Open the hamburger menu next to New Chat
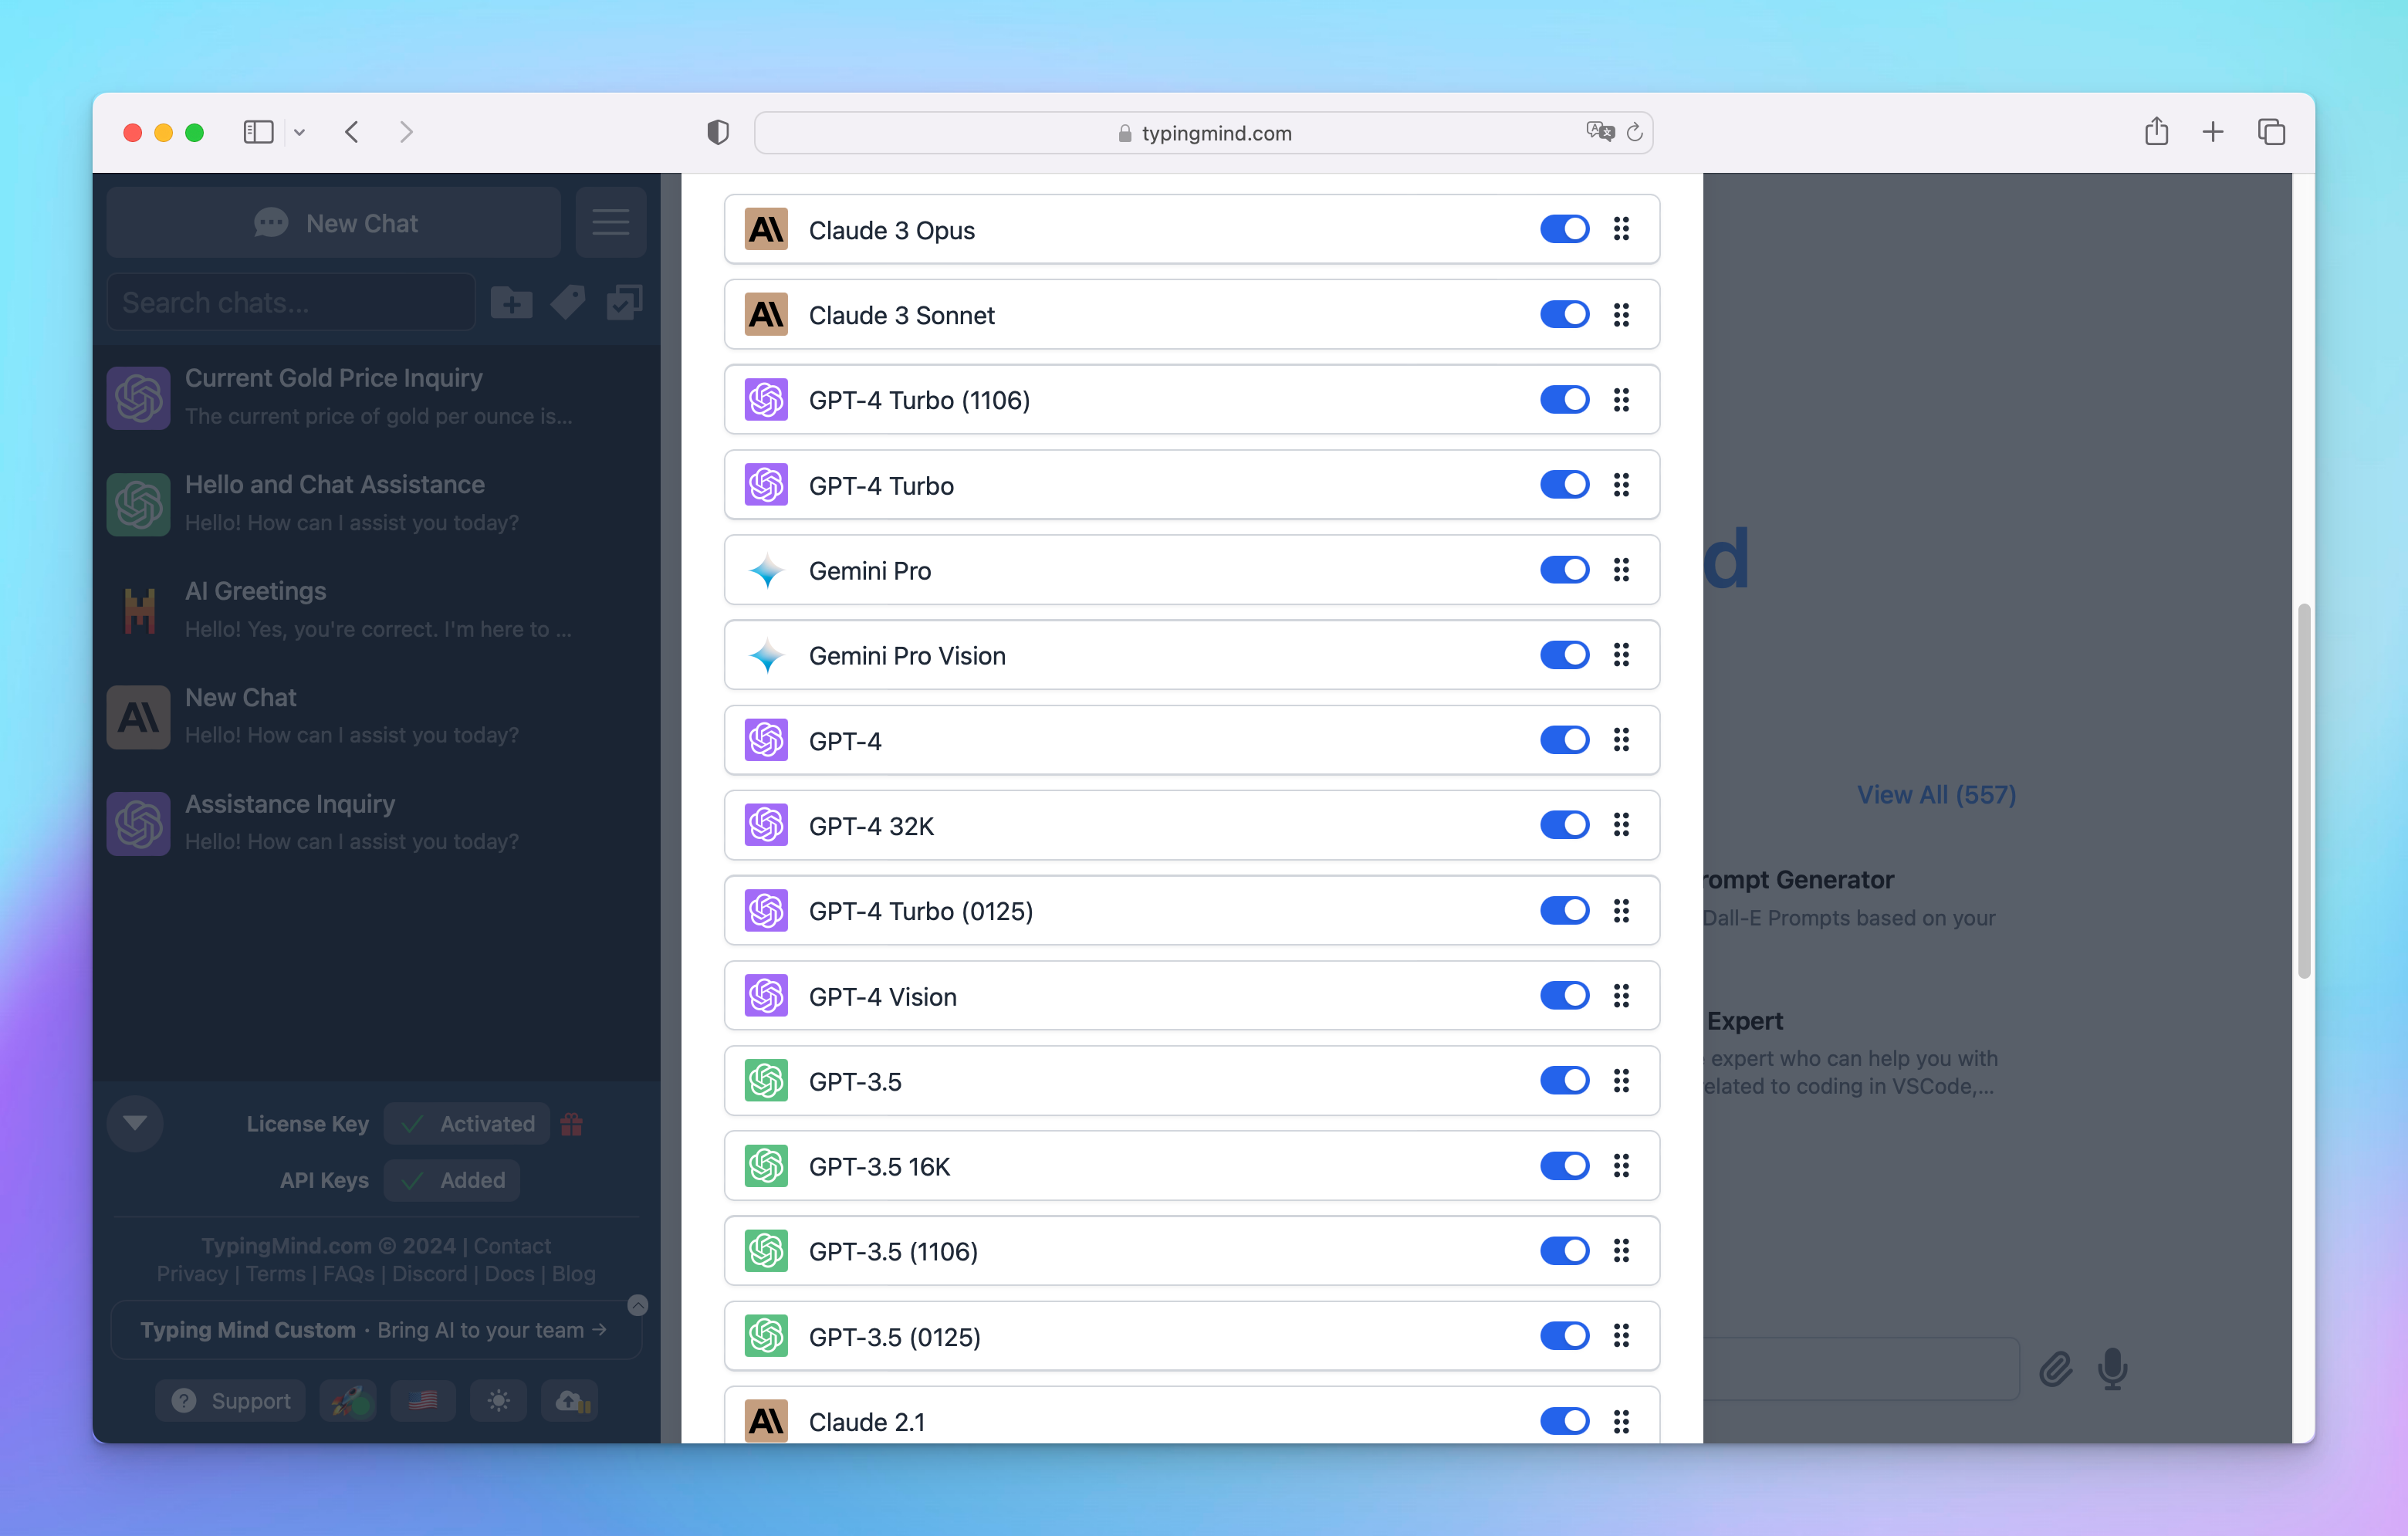2408x1536 pixels. point(610,222)
